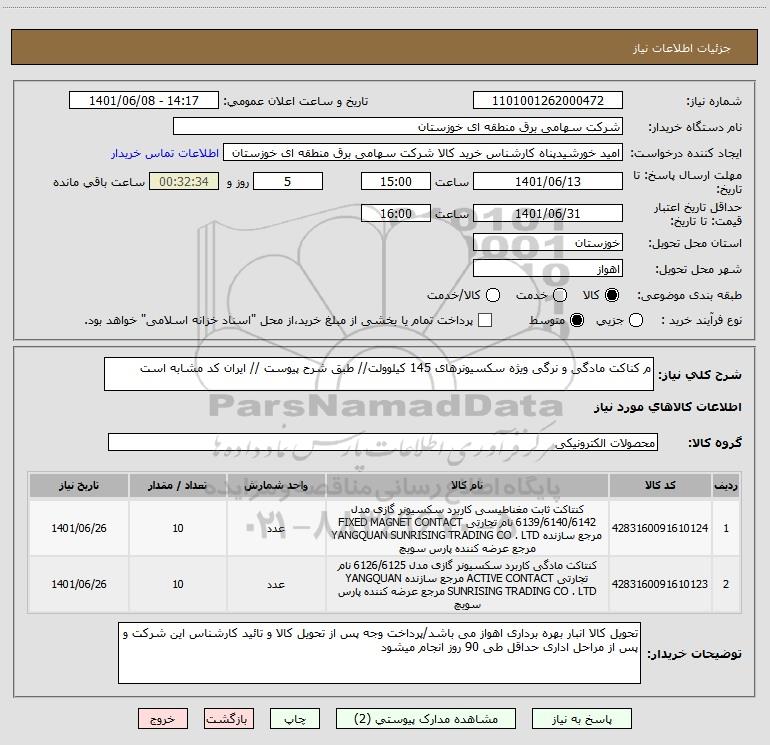The height and width of the screenshot is (745, 770).
Task: Choose متوسط purchase process type
Action: [x=577, y=320]
